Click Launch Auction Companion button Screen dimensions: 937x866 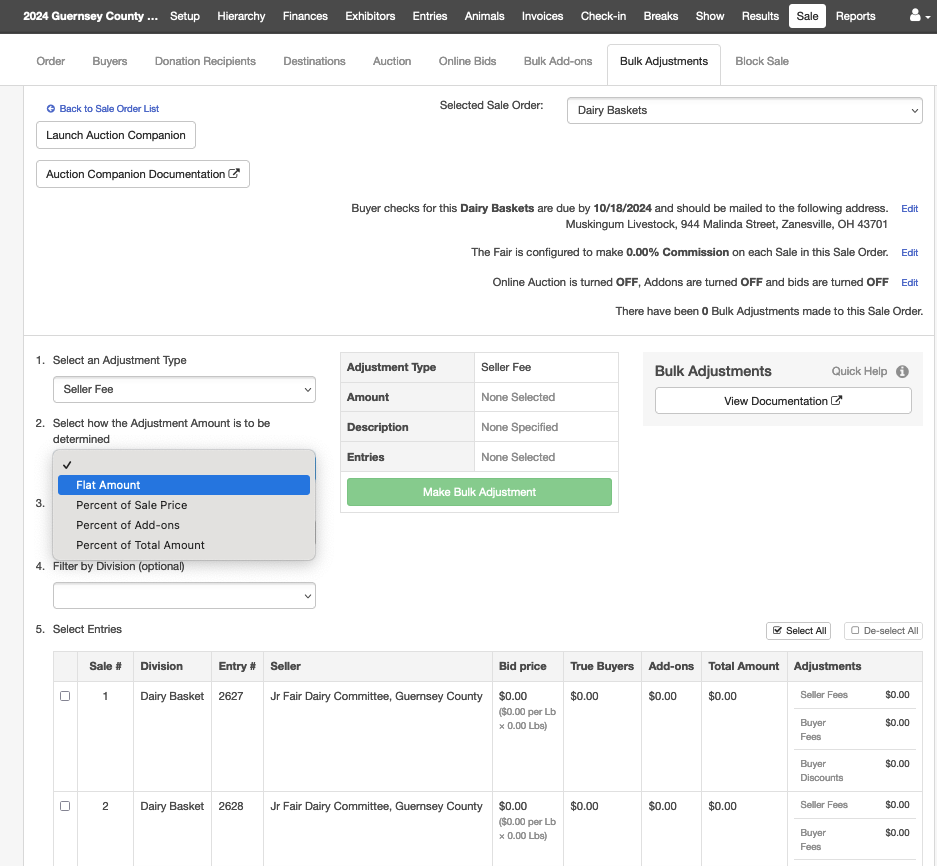click(116, 135)
